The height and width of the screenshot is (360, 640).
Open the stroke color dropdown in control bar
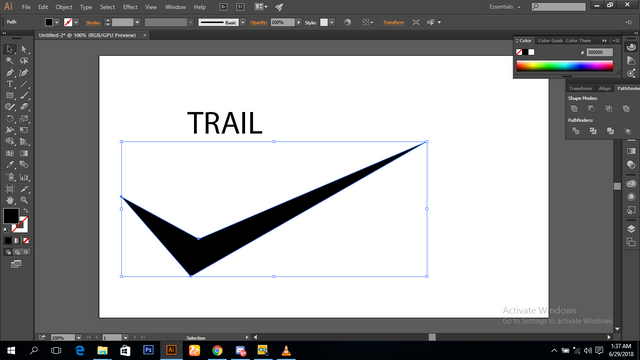pyautogui.click(x=76, y=22)
